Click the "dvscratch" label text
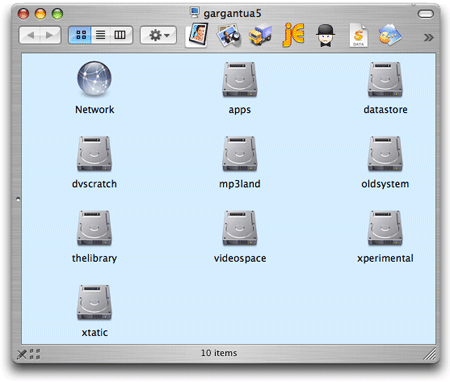The image size is (450, 382). (94, 184)
